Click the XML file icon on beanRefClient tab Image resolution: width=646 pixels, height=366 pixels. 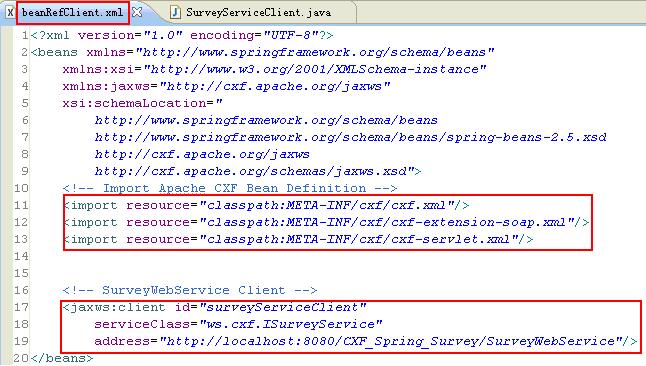10,13
